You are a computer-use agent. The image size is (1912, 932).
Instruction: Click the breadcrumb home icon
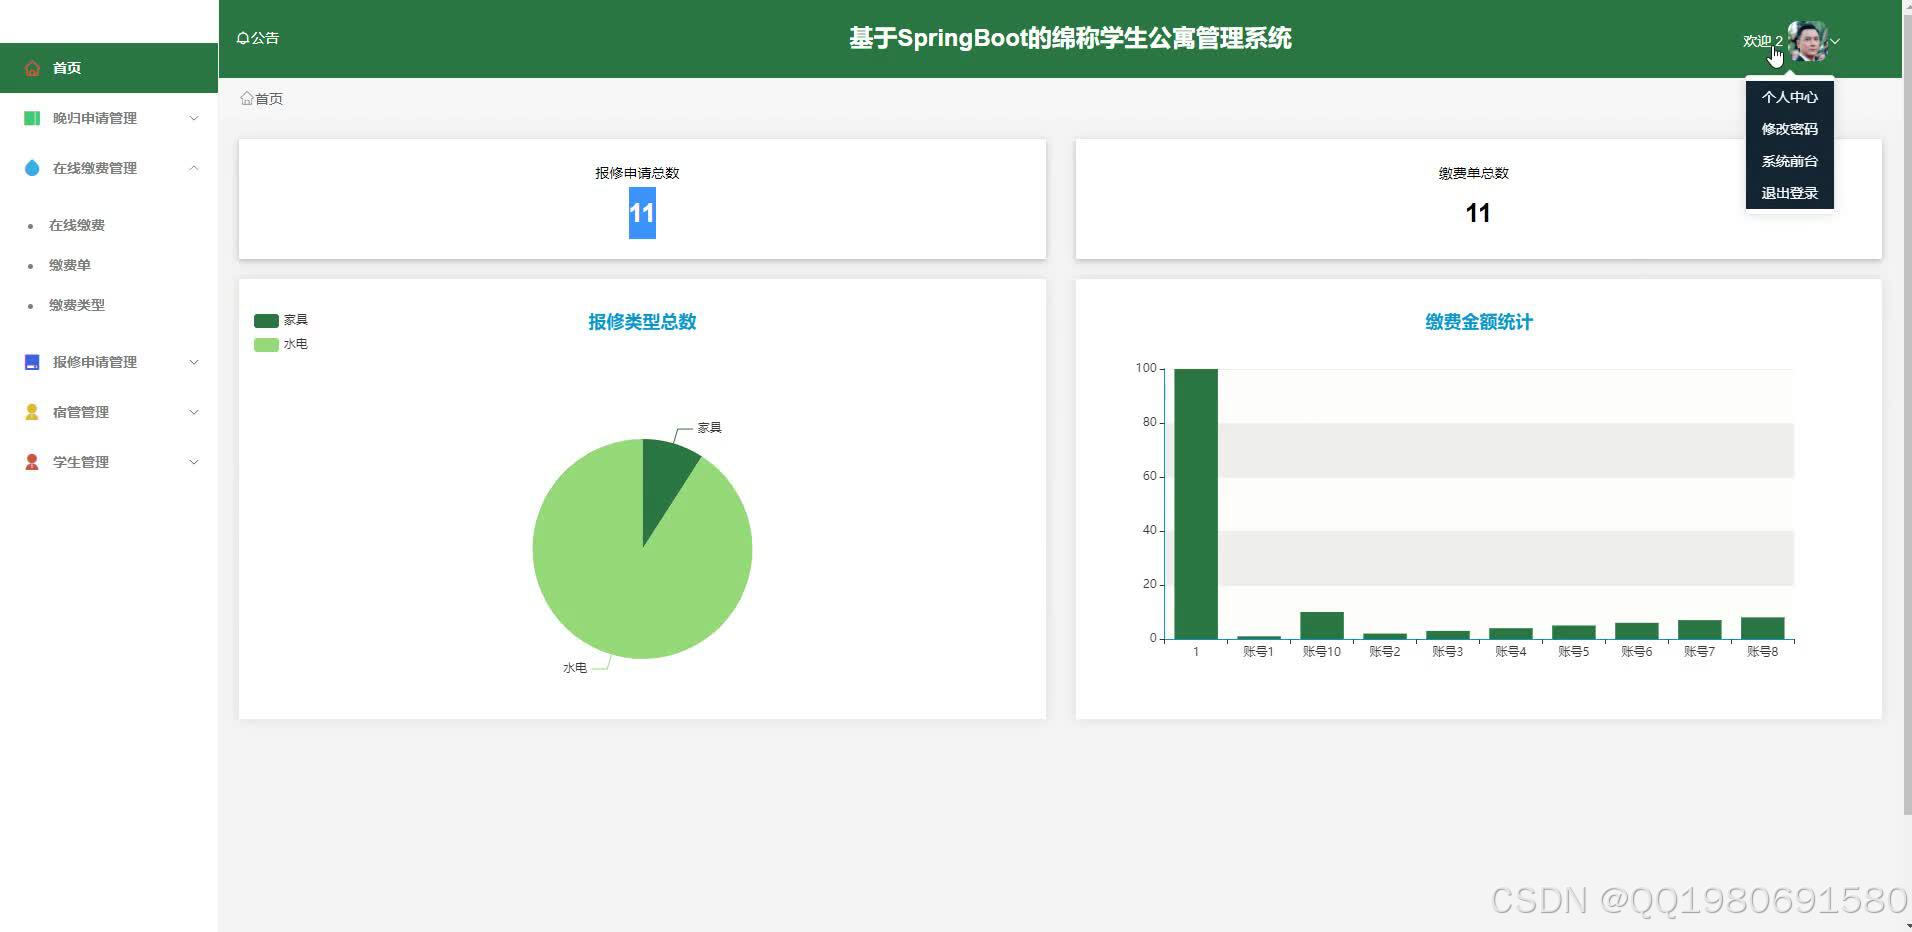246,97
